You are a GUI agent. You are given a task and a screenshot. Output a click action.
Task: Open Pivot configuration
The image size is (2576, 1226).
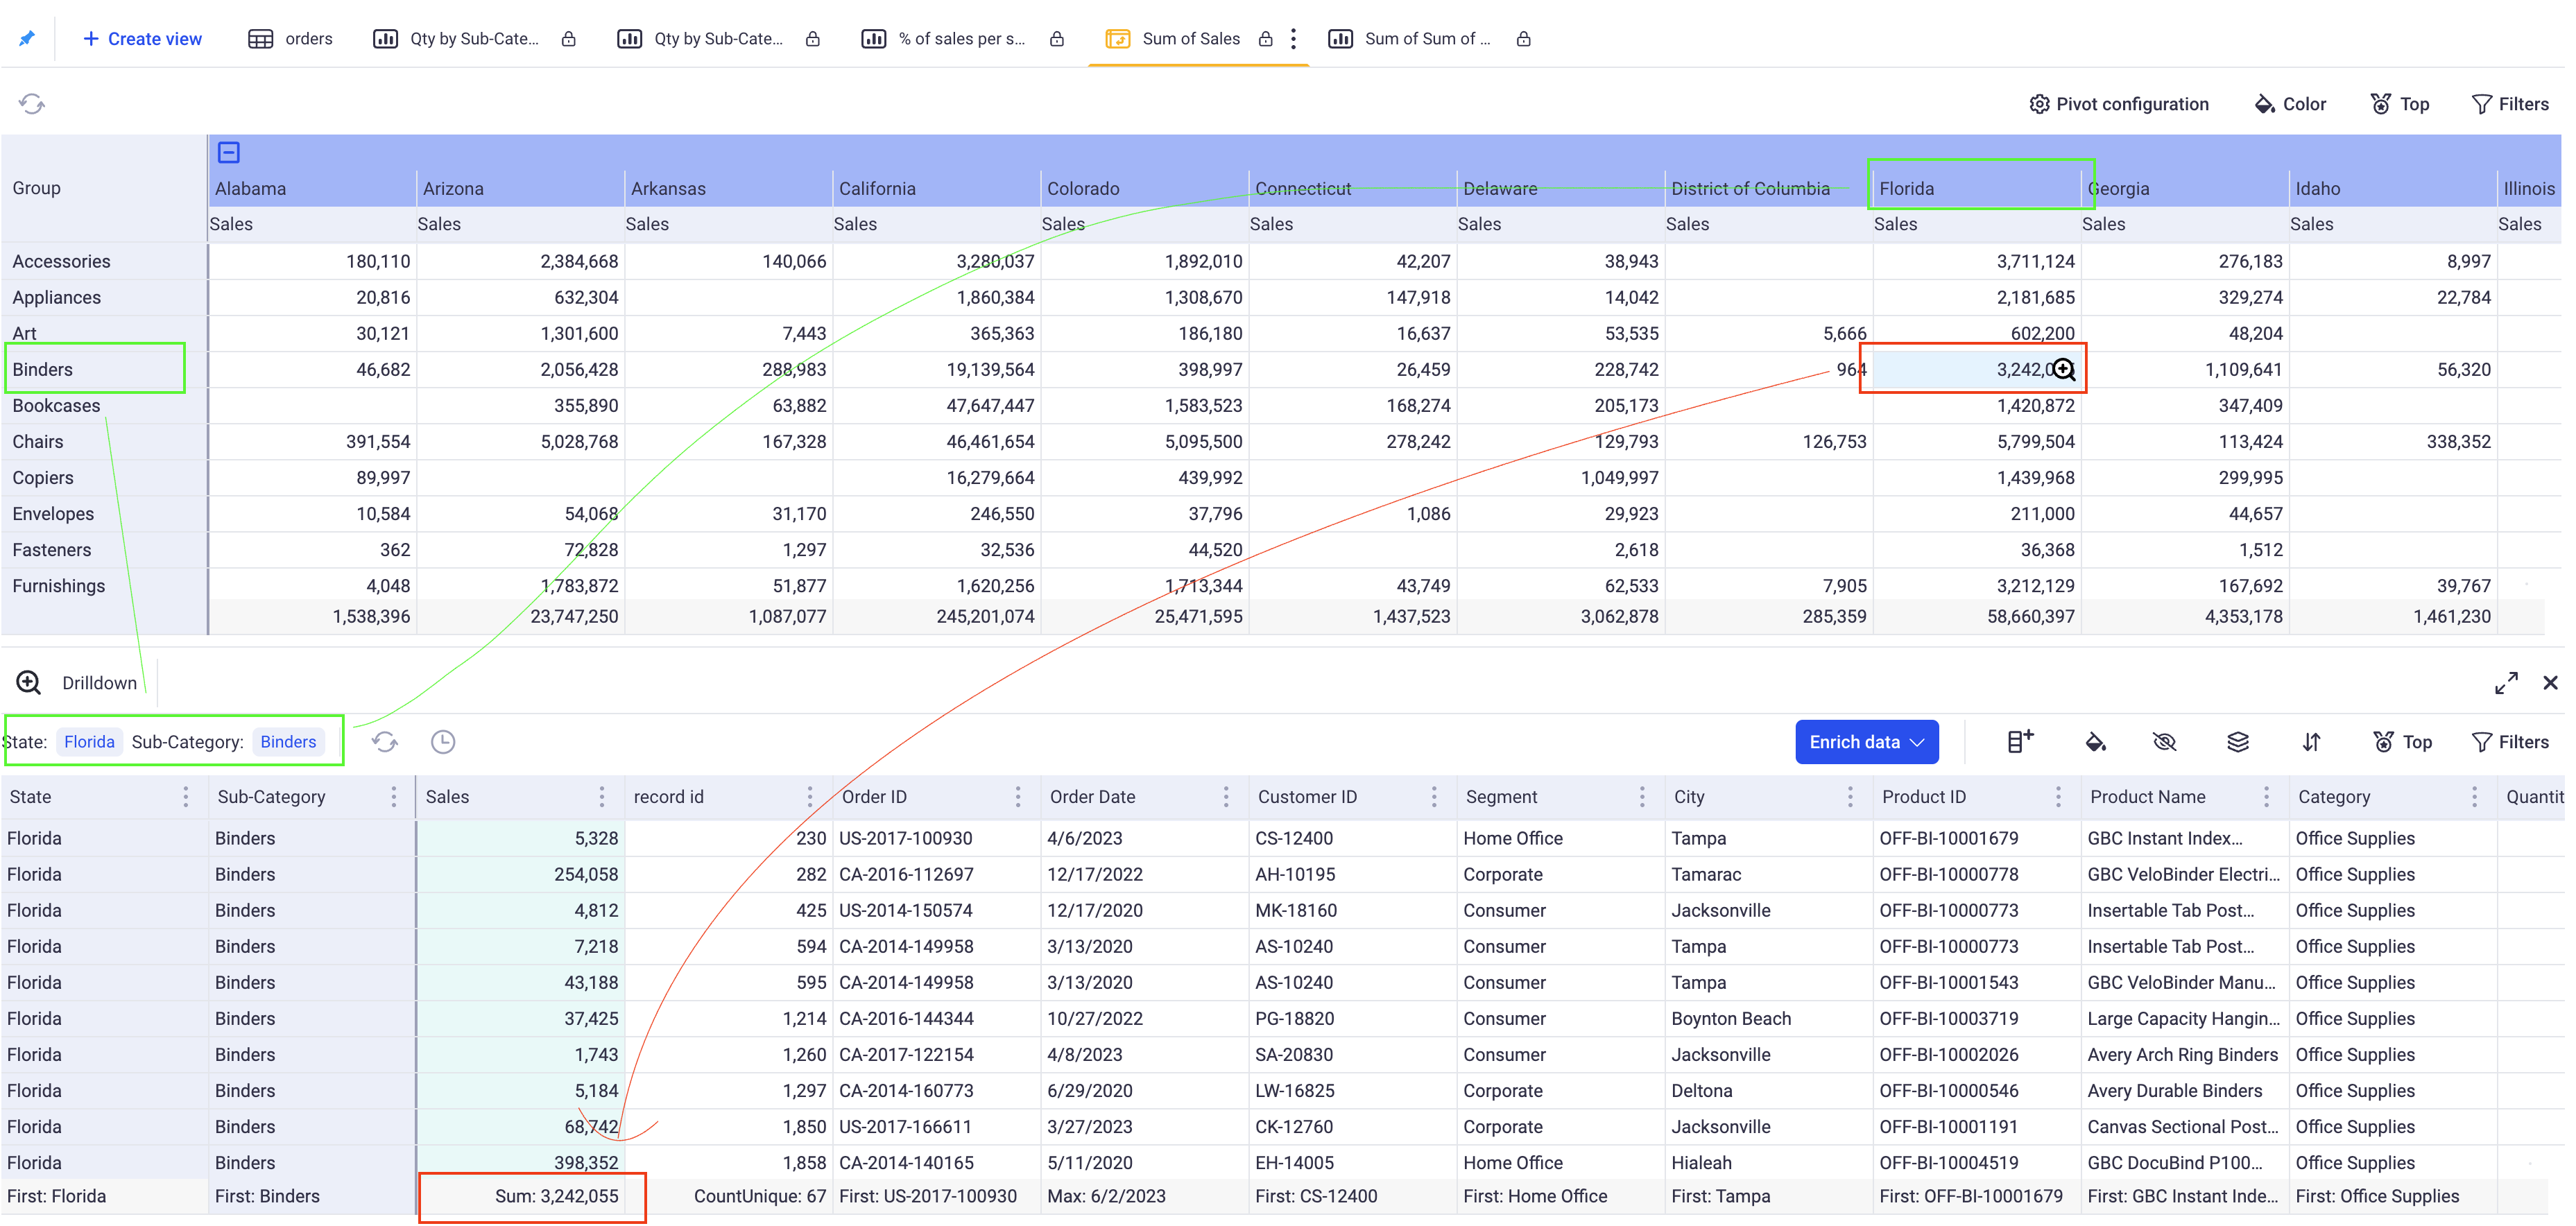2119,104
